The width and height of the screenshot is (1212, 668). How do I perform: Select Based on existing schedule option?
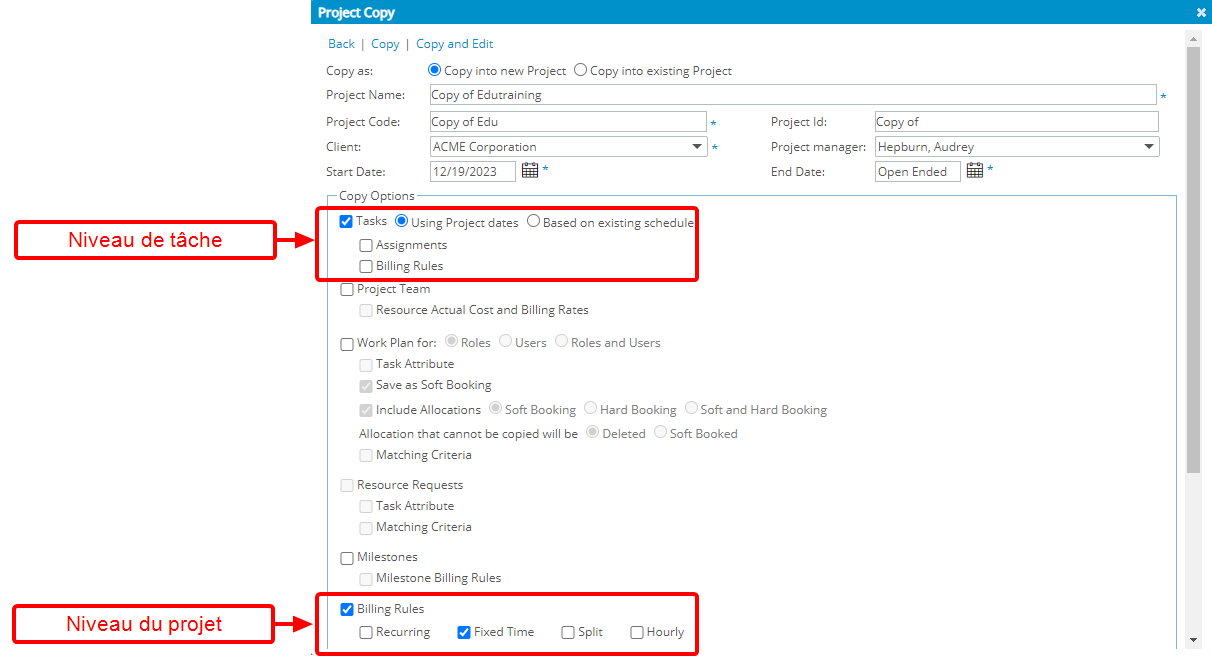[x=534, y=222]
